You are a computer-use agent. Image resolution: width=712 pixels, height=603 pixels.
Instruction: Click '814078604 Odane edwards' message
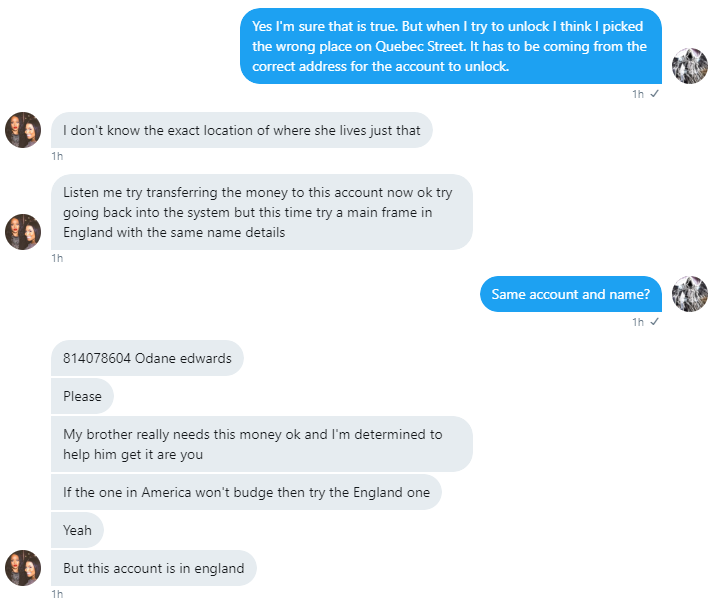(147, 358)
